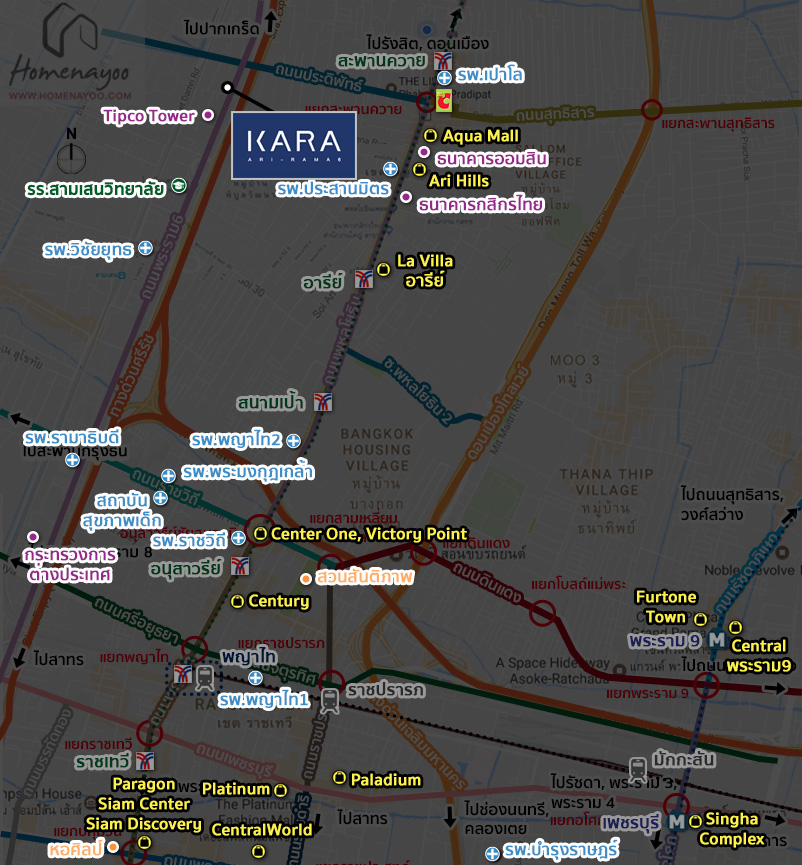The height and width of the screenshot is (865, 802).
Task: Select the BTS icon beside สนามเป้า
Action: [322, 401]
